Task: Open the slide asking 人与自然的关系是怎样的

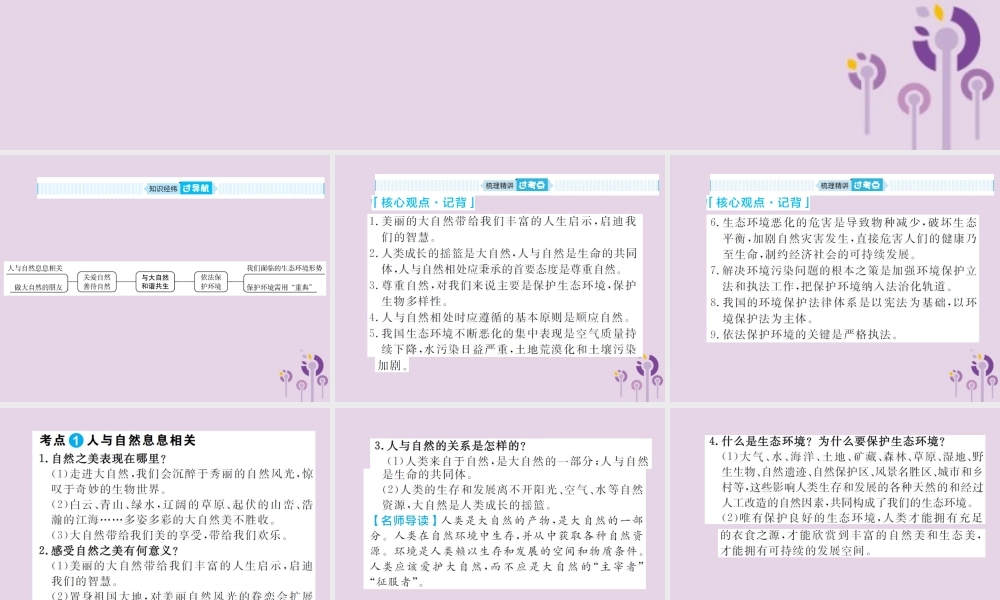Action: [500, 504]
